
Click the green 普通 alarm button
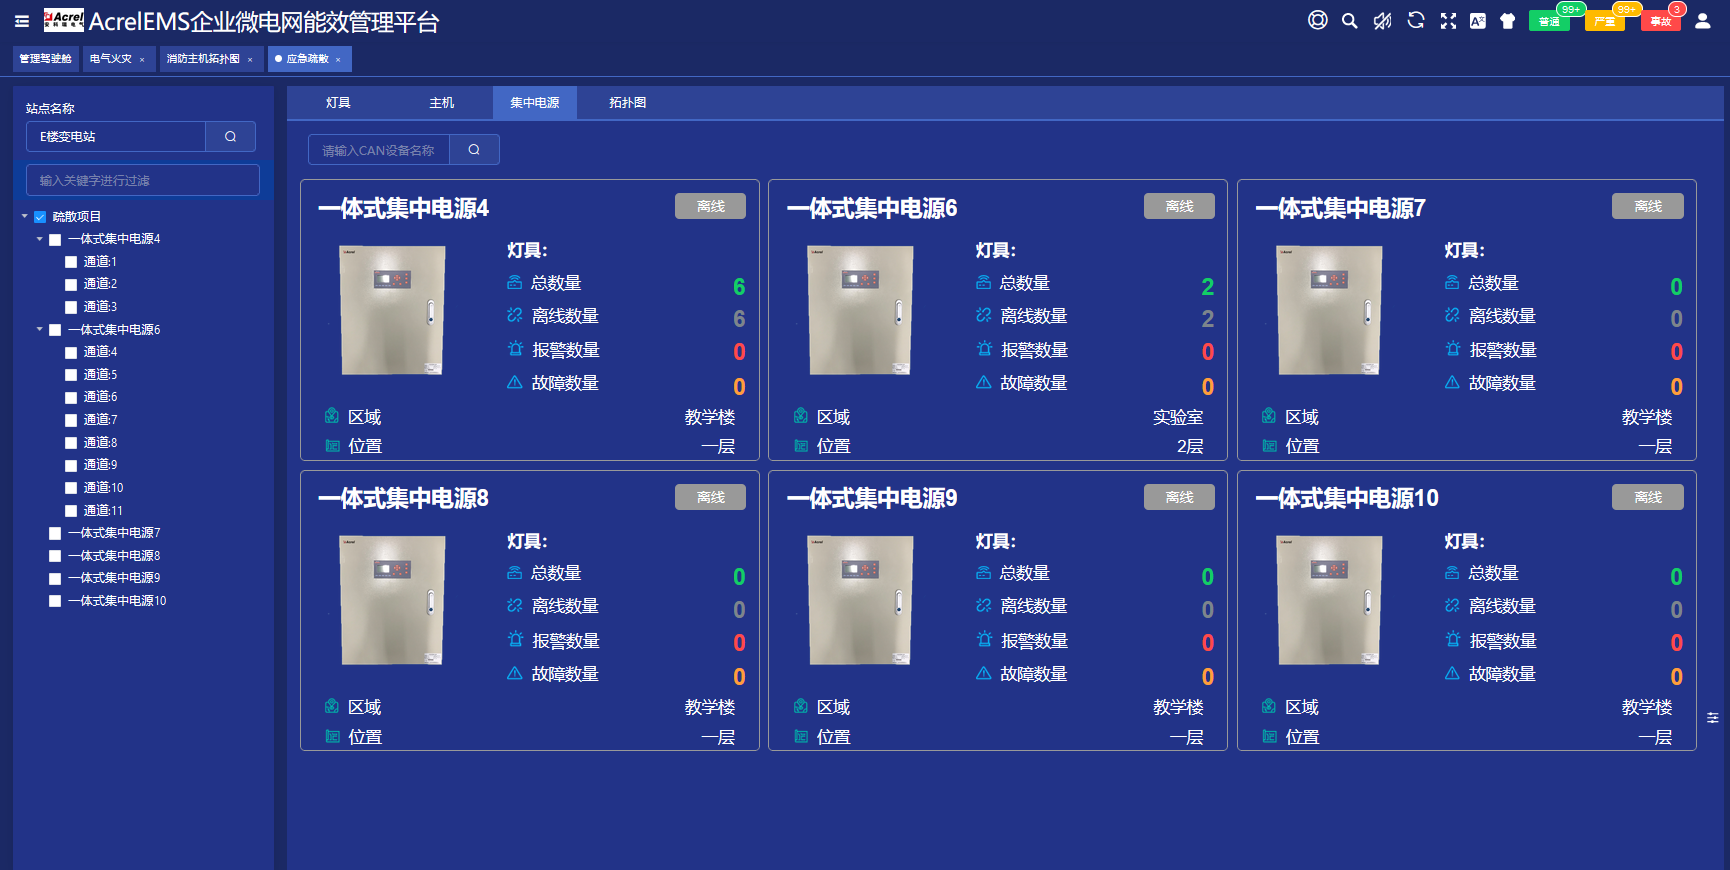(1548, 22)
